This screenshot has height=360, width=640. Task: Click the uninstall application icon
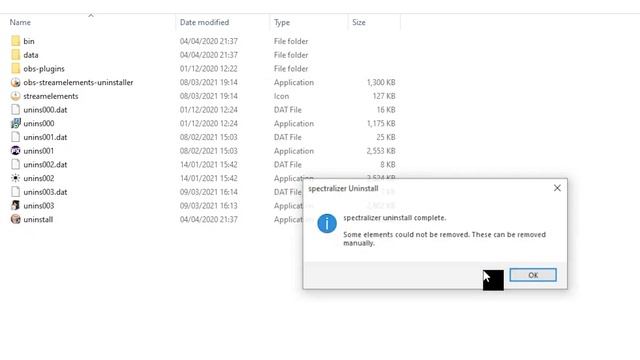[x=16, y=219]
